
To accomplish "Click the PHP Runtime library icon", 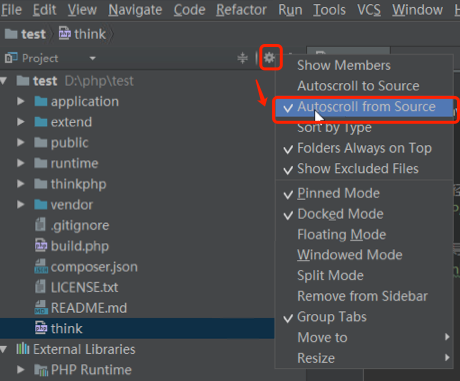I will pos(41,370).
